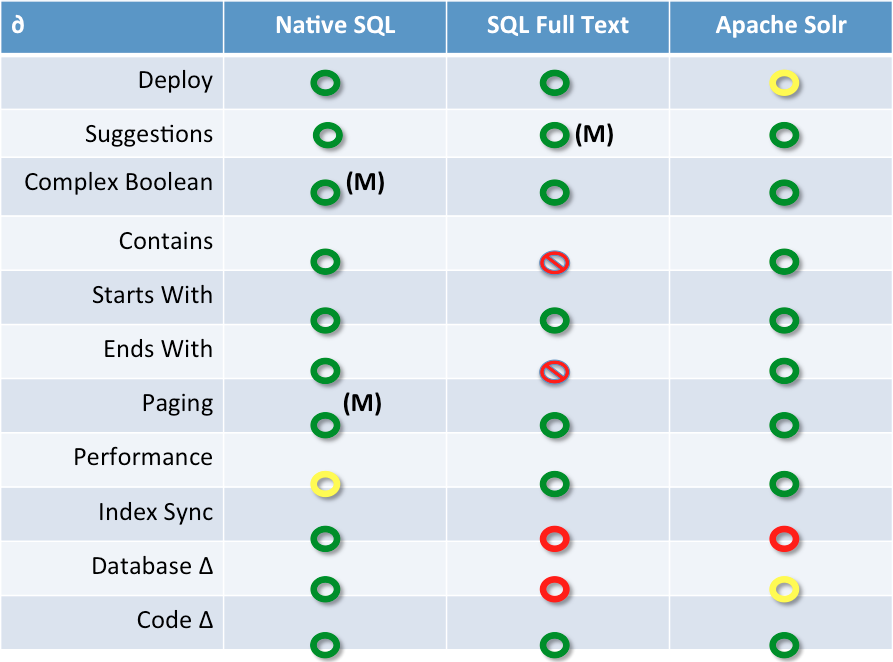This screenshot has height=662, width=893.
Task: Click red circle for SQL Full Text Database Δ
Action: pos(555,589)
